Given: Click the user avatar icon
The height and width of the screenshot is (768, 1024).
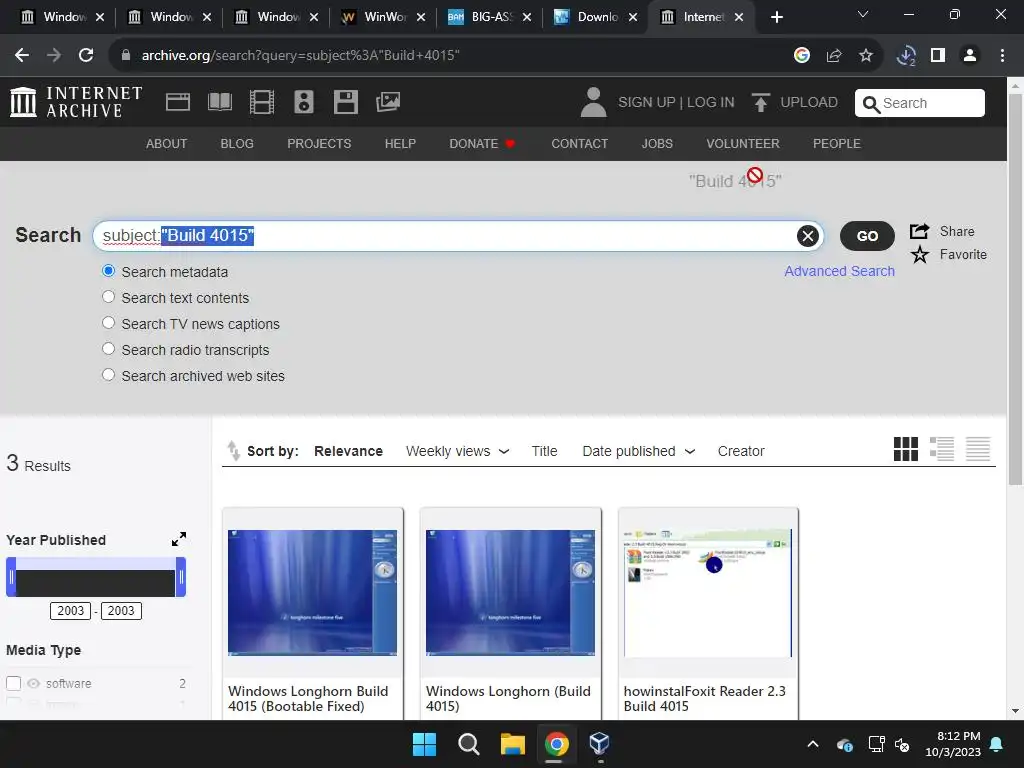Looking at the screenshot, I should 593,103.
